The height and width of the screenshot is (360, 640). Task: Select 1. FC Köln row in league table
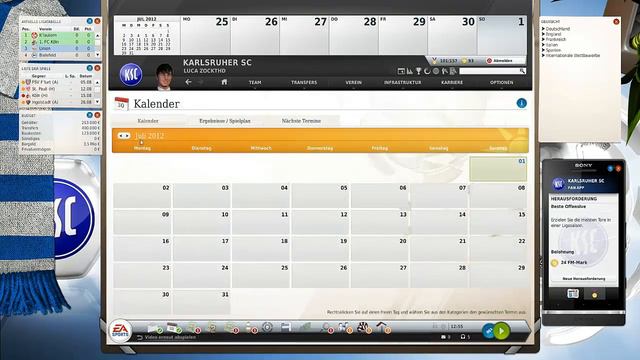pos(58,42)
